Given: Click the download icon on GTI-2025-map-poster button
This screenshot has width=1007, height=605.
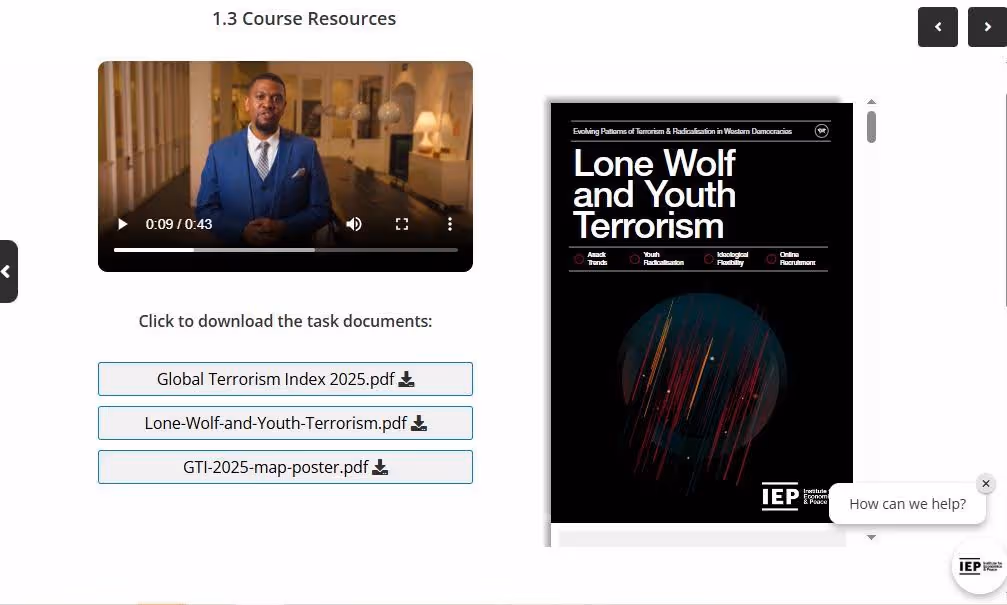Looking at the screenshot, I should click(380, 466).
